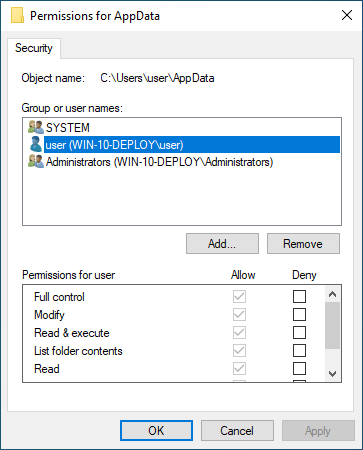
Task: Click the Allow column header
Action: 243,275
